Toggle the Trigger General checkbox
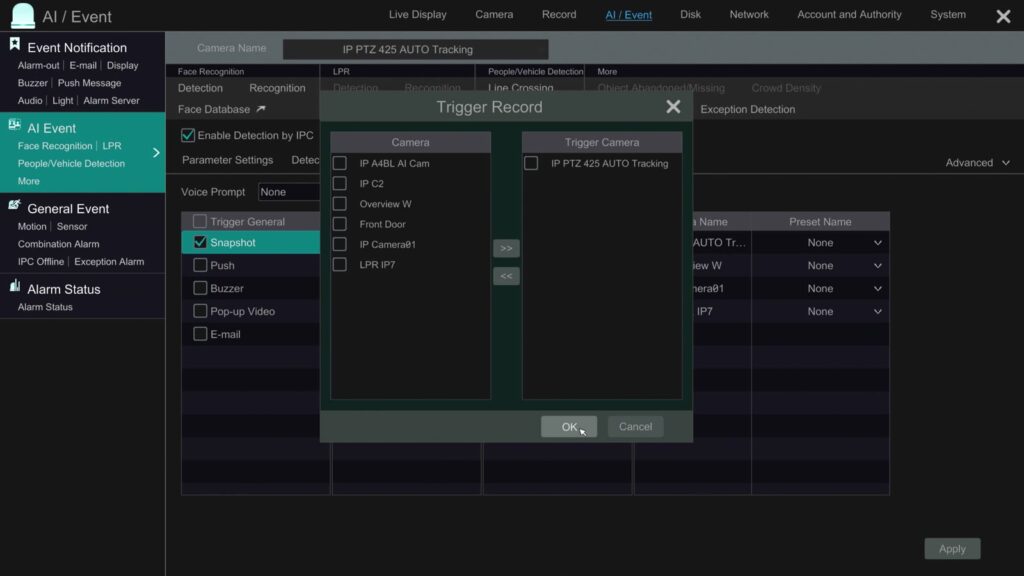Viewport: 1024px width, 576px height. [x=200, y=221]
